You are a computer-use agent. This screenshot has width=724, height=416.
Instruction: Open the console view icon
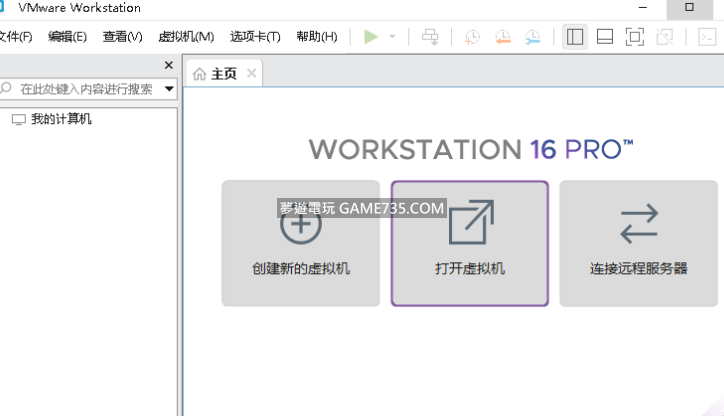pyautogui.click(x=706, y=37)
